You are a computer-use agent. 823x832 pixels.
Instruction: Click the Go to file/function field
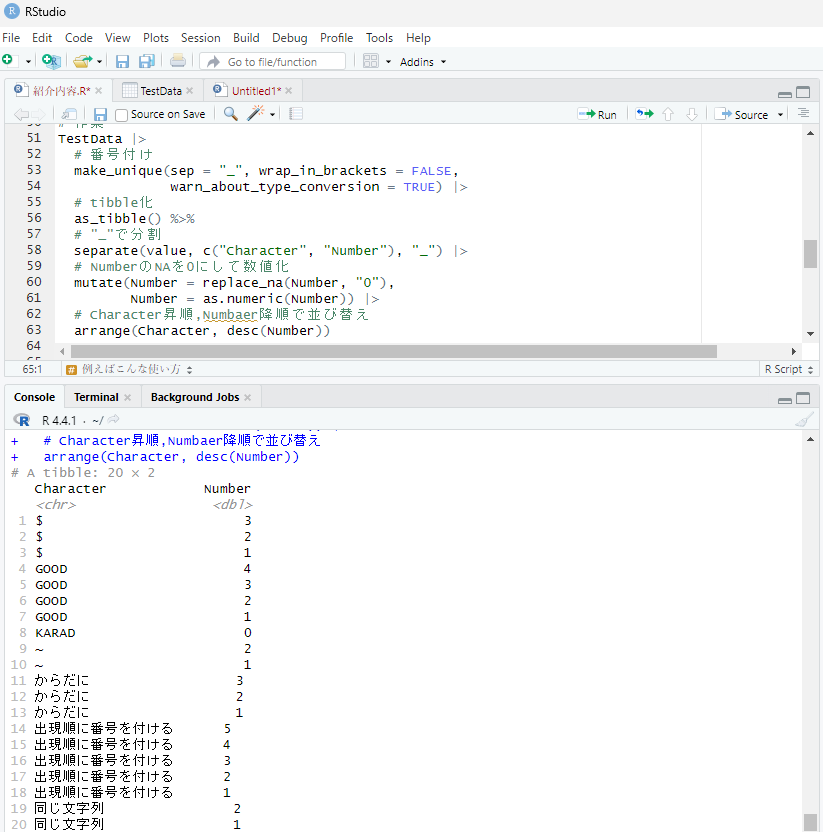click(x=272, y=61)
